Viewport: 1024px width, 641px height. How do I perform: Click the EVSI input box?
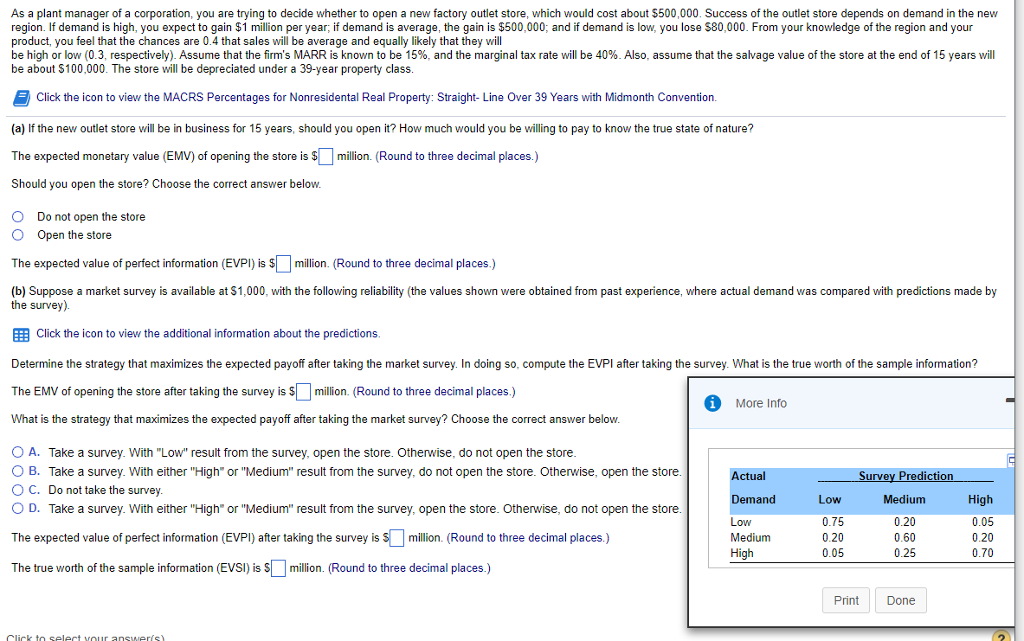tap(278, 569)
